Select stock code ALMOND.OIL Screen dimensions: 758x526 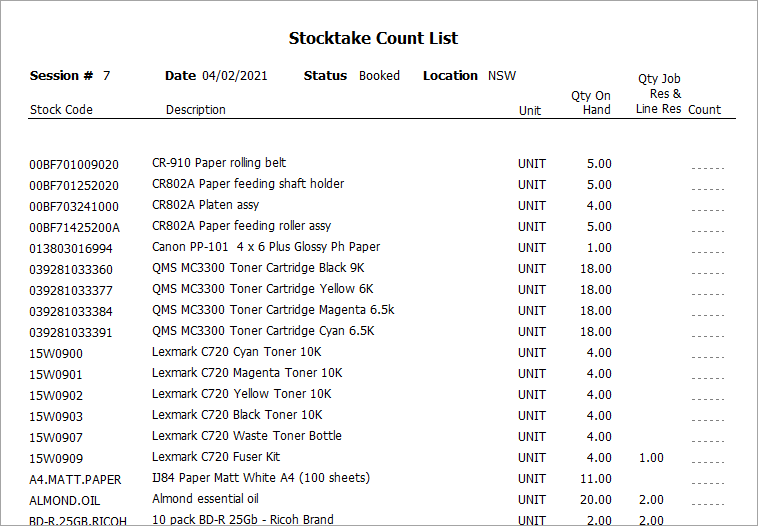(x=64, y=501)
